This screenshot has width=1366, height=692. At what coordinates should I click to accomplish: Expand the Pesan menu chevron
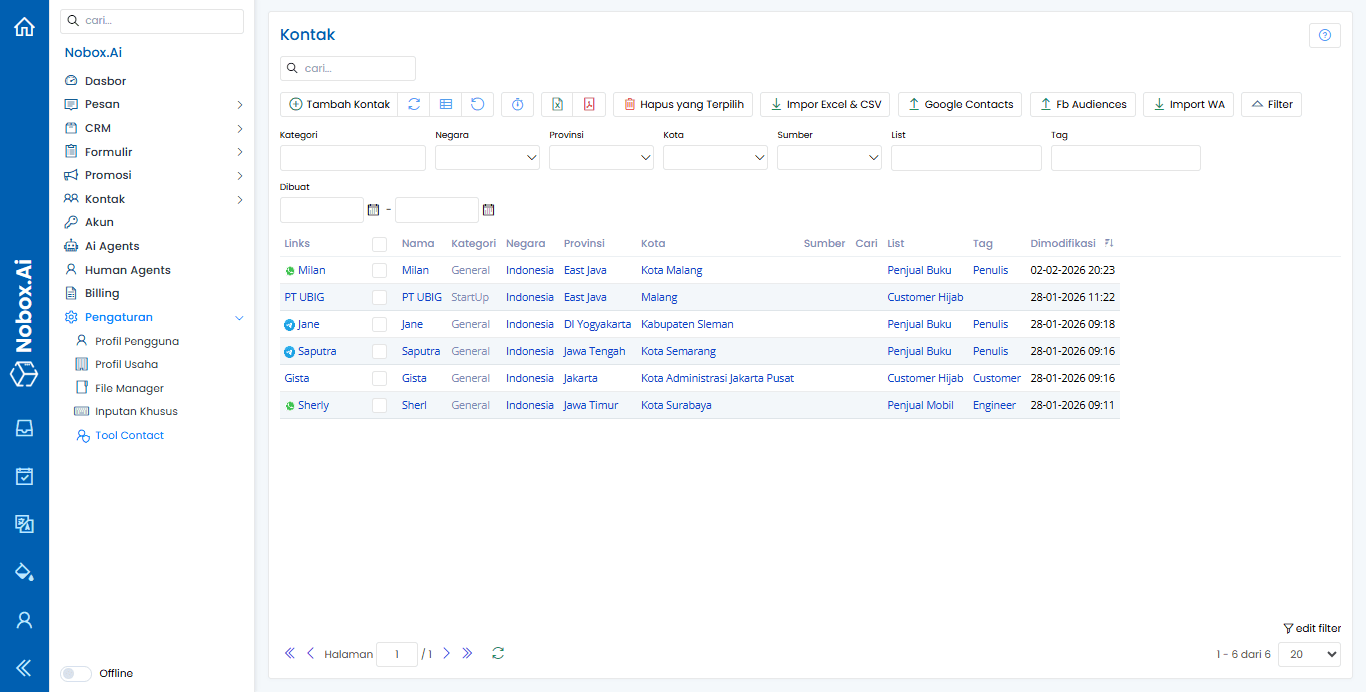point(240,103)
